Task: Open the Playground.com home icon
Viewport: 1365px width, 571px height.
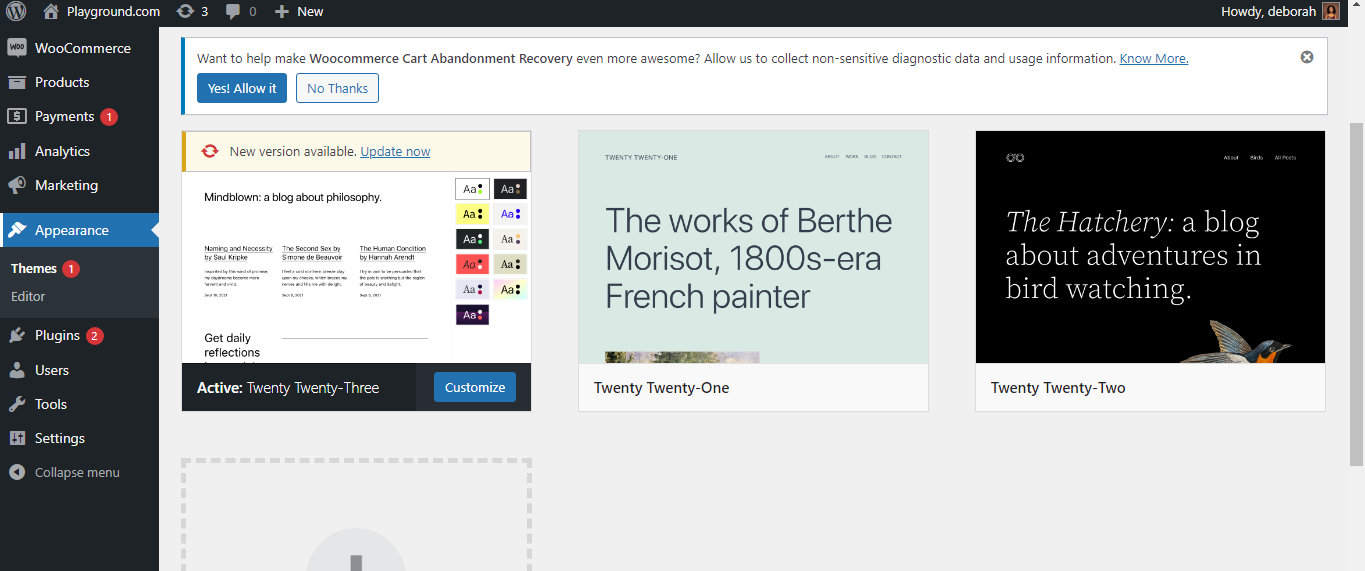Action: coord(52,12)
